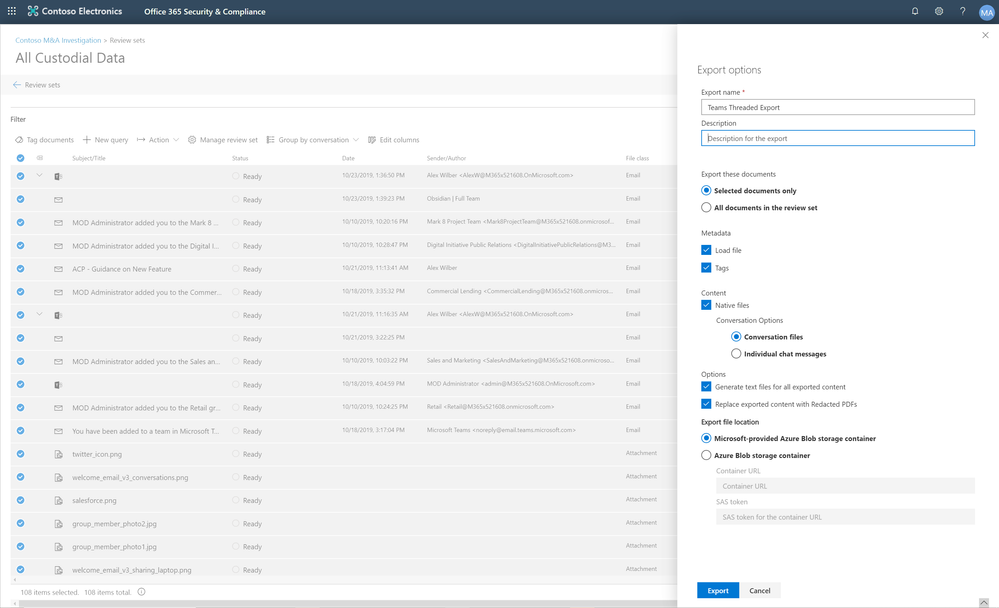Open the help question mark icon
The width and height of the screenshot is (999, 608).
(963, 11)
